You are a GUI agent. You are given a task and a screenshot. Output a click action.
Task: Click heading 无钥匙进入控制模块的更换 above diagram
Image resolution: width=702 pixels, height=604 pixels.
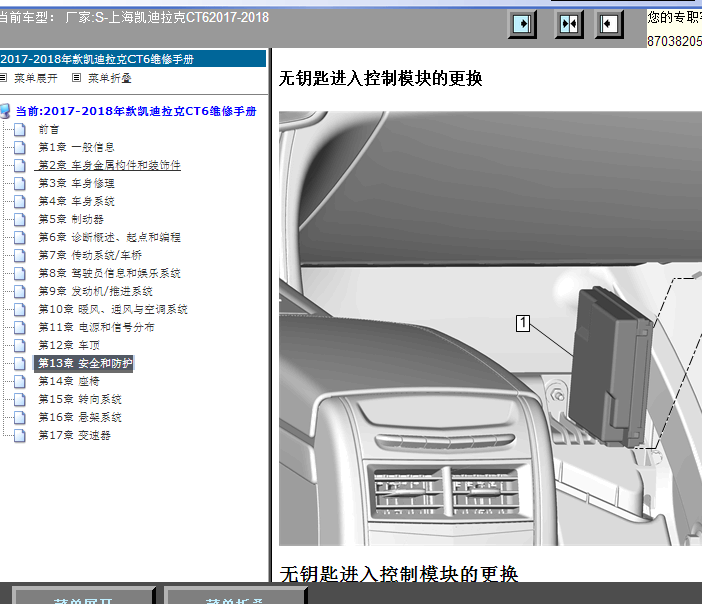click(x=381, y=78)
